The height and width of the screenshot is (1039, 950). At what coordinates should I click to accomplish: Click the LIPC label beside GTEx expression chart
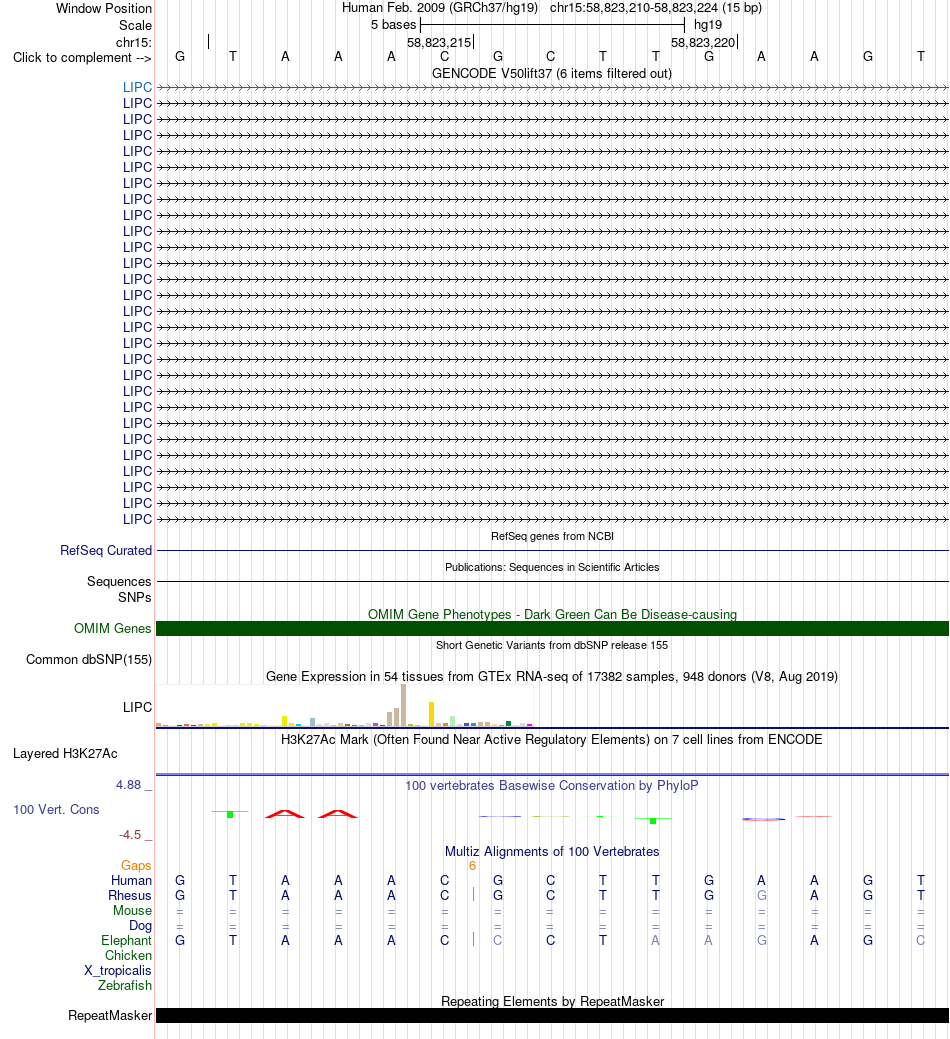point(137,708)
